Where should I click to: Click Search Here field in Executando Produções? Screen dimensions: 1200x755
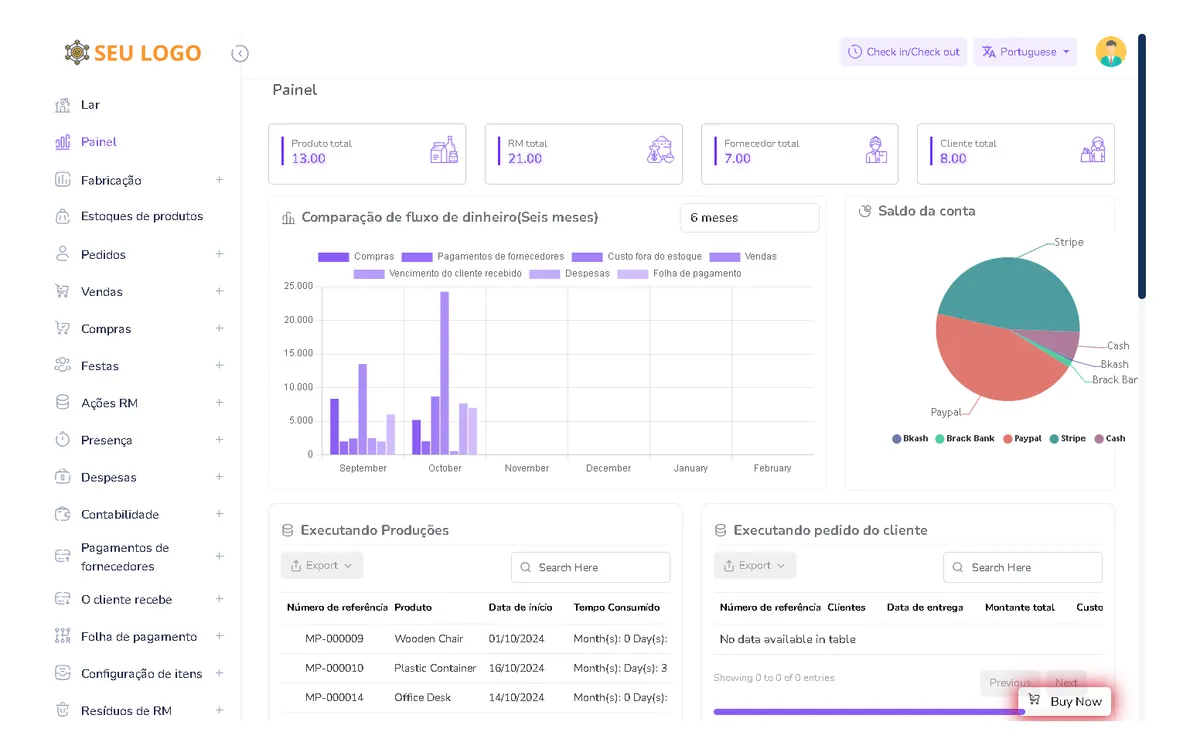[590, 567]
